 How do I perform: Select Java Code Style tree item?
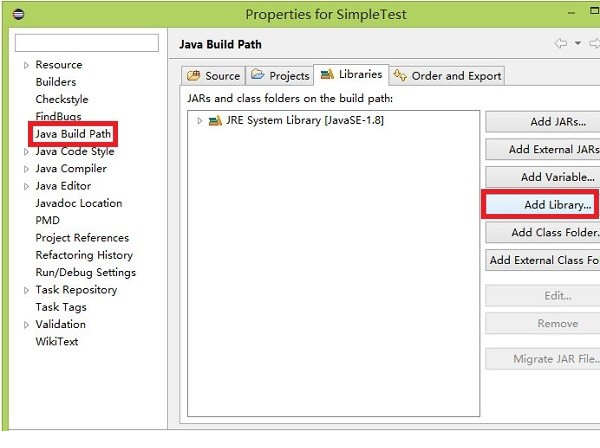coord(75,152)
